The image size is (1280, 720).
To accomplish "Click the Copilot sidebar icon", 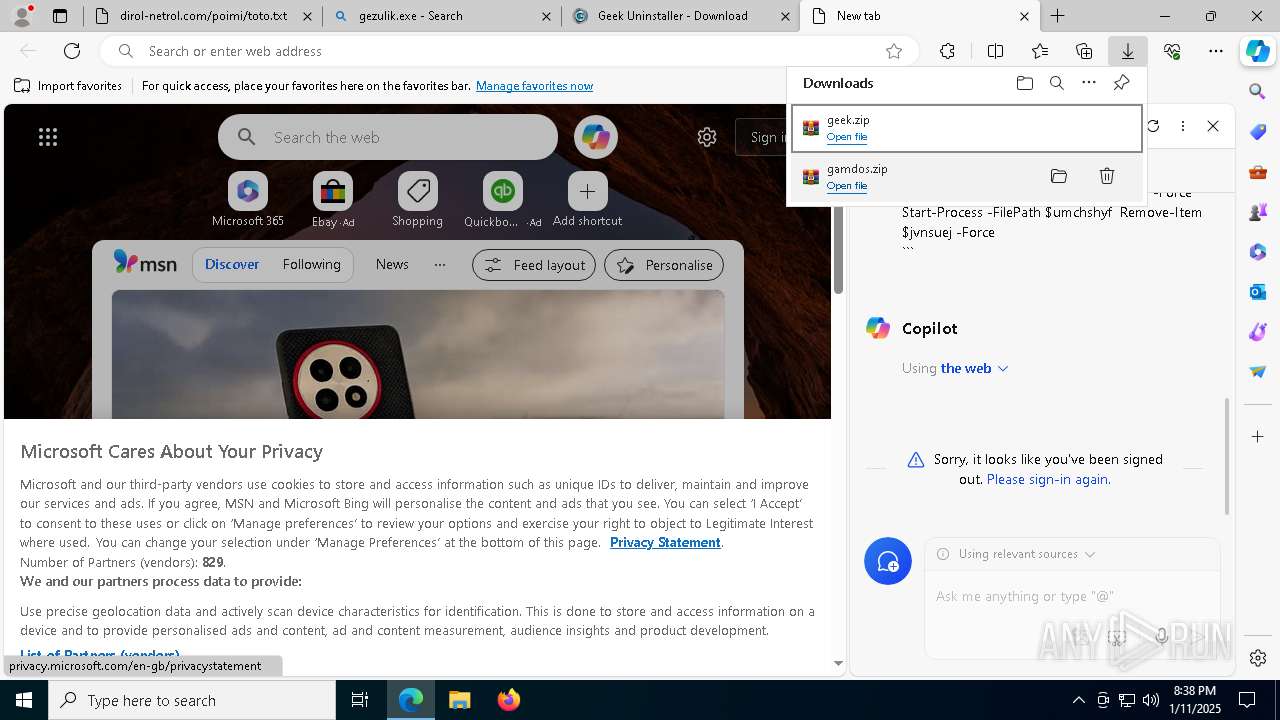I will [1258, 51].
